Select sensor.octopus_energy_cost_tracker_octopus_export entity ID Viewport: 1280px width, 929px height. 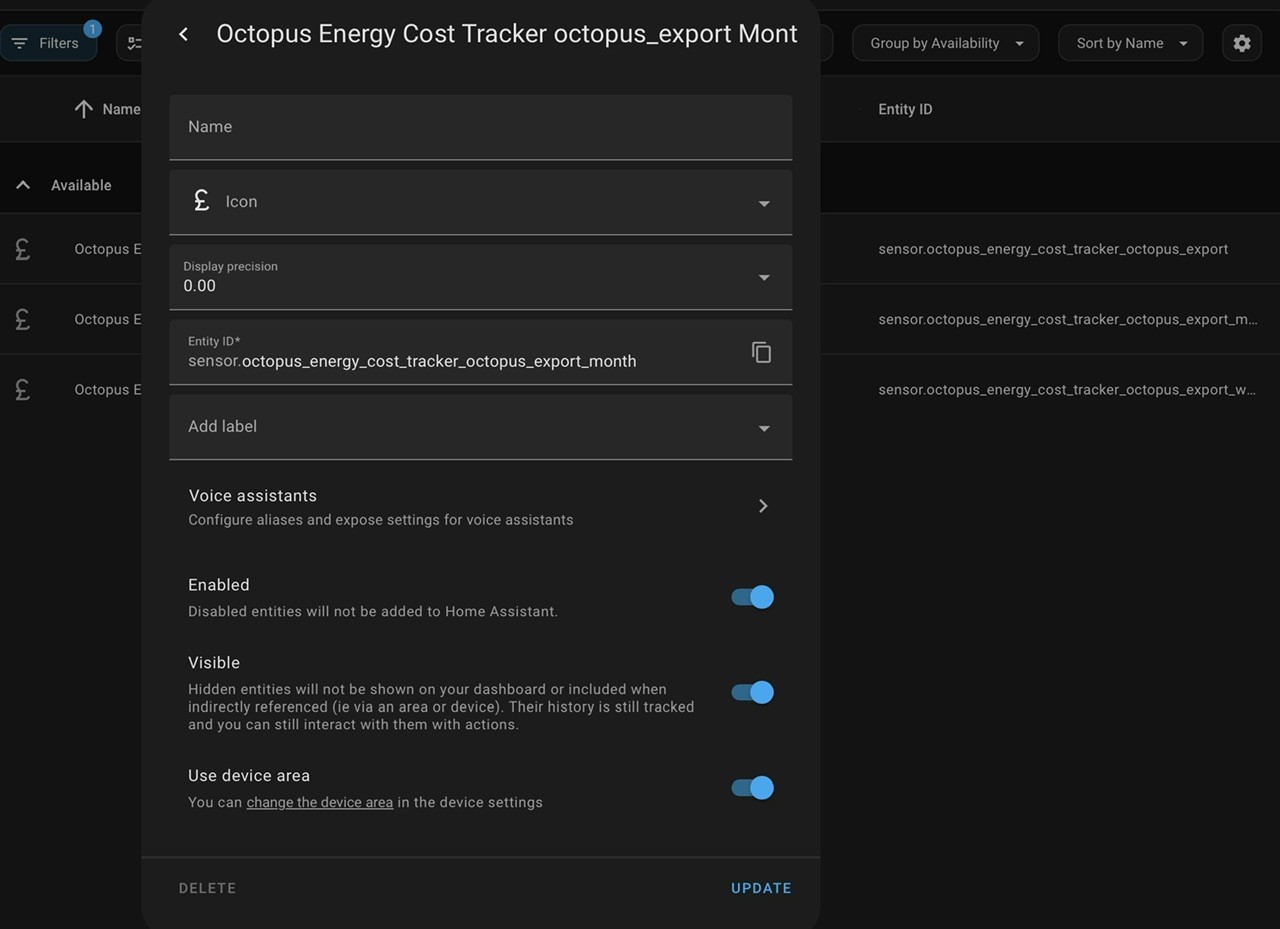[x=1053, y=249]
